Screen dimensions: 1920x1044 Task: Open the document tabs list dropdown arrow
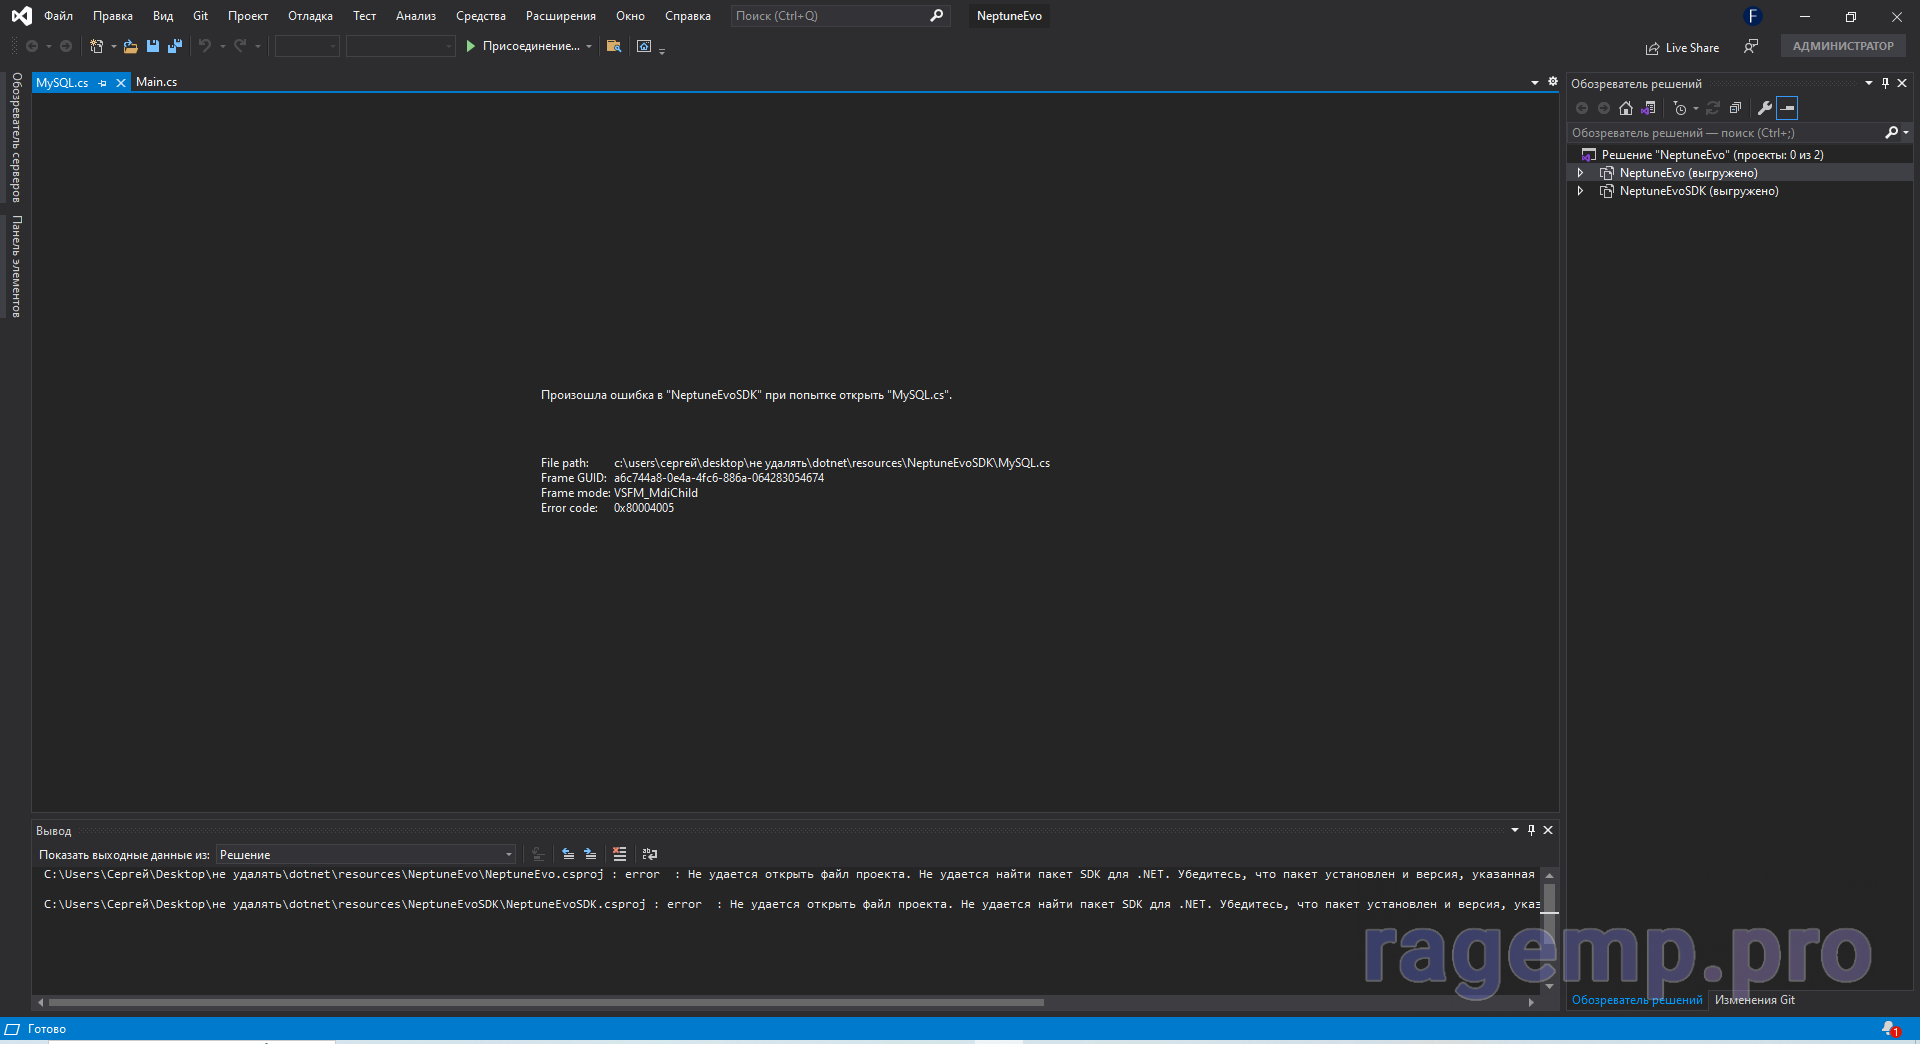click(x=1535, y=82)
